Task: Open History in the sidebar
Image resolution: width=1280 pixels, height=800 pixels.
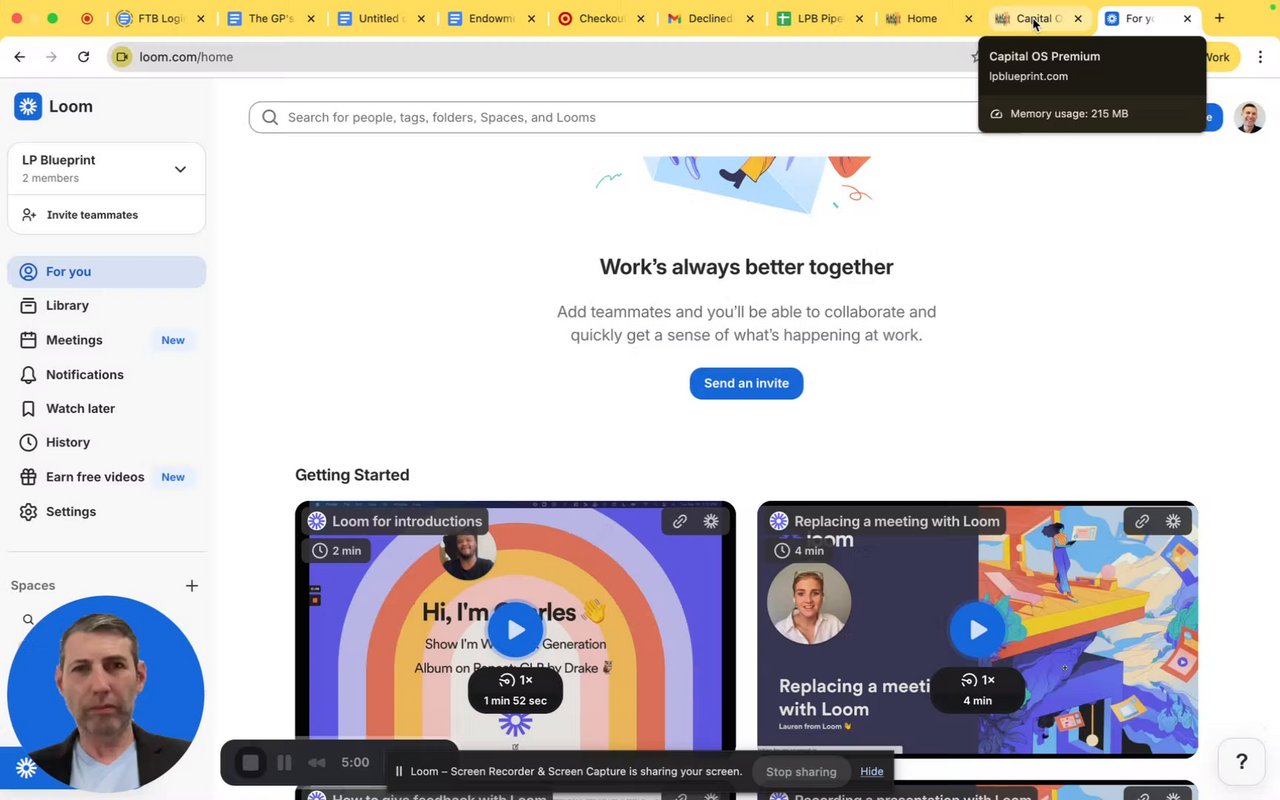Action: (106, 442)
